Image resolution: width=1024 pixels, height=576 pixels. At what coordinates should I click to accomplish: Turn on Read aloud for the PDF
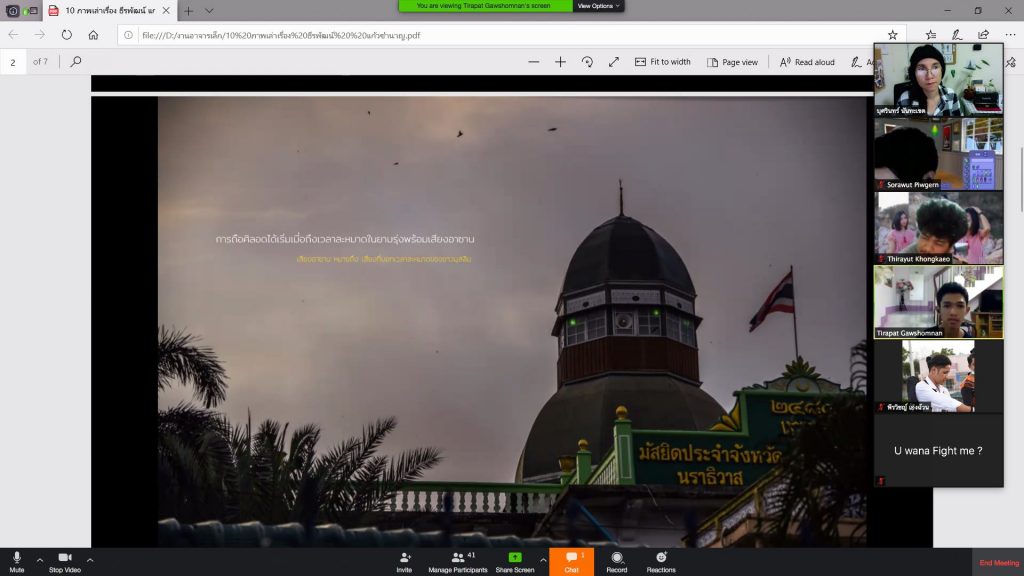tap(807, 62)
